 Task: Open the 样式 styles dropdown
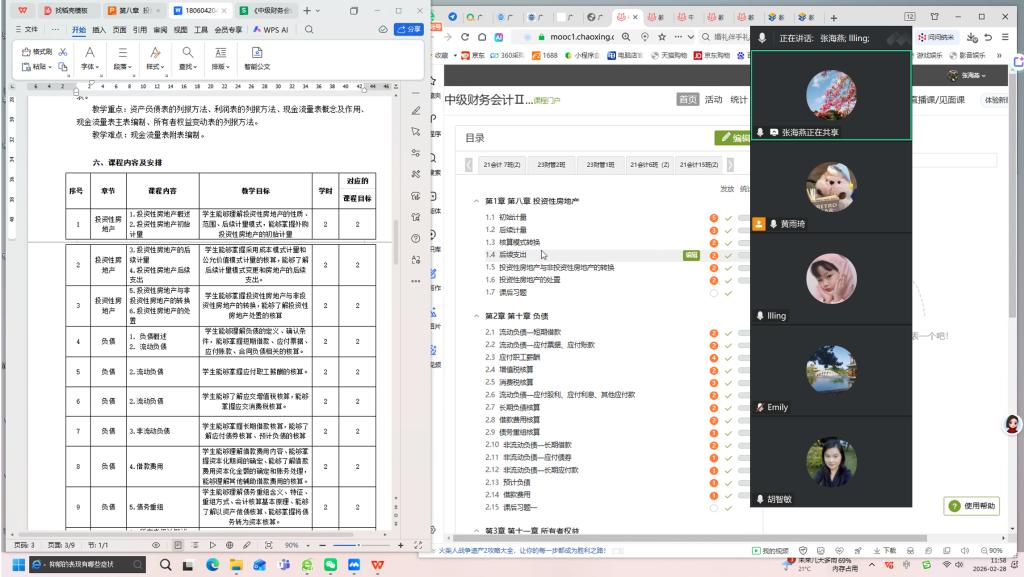(155, 58)
